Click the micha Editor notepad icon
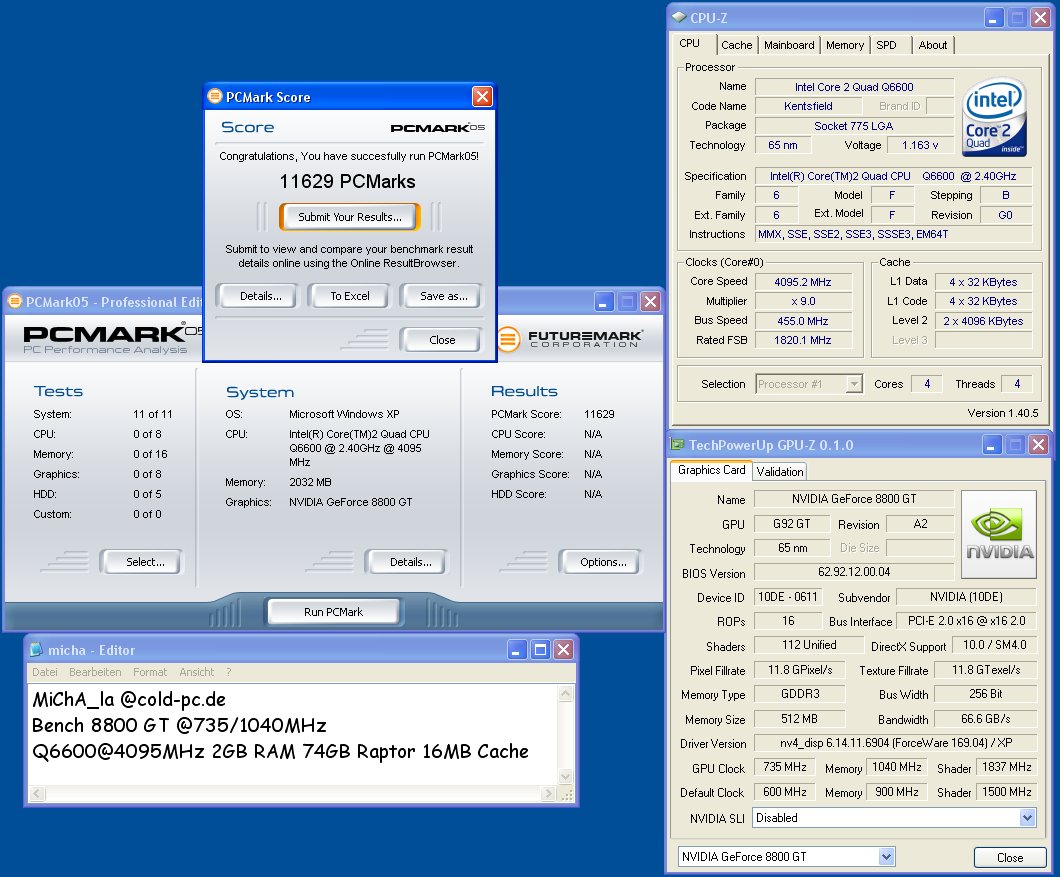Viewport: 1060px width, 877px height. tap(37, 650)
